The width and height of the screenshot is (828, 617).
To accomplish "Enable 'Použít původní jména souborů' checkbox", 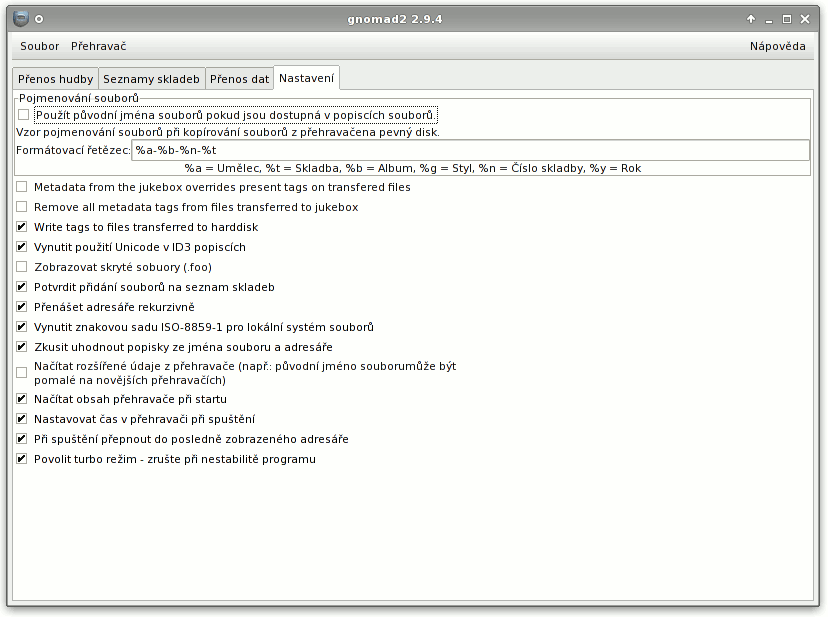I will click(x=23, y=115).
